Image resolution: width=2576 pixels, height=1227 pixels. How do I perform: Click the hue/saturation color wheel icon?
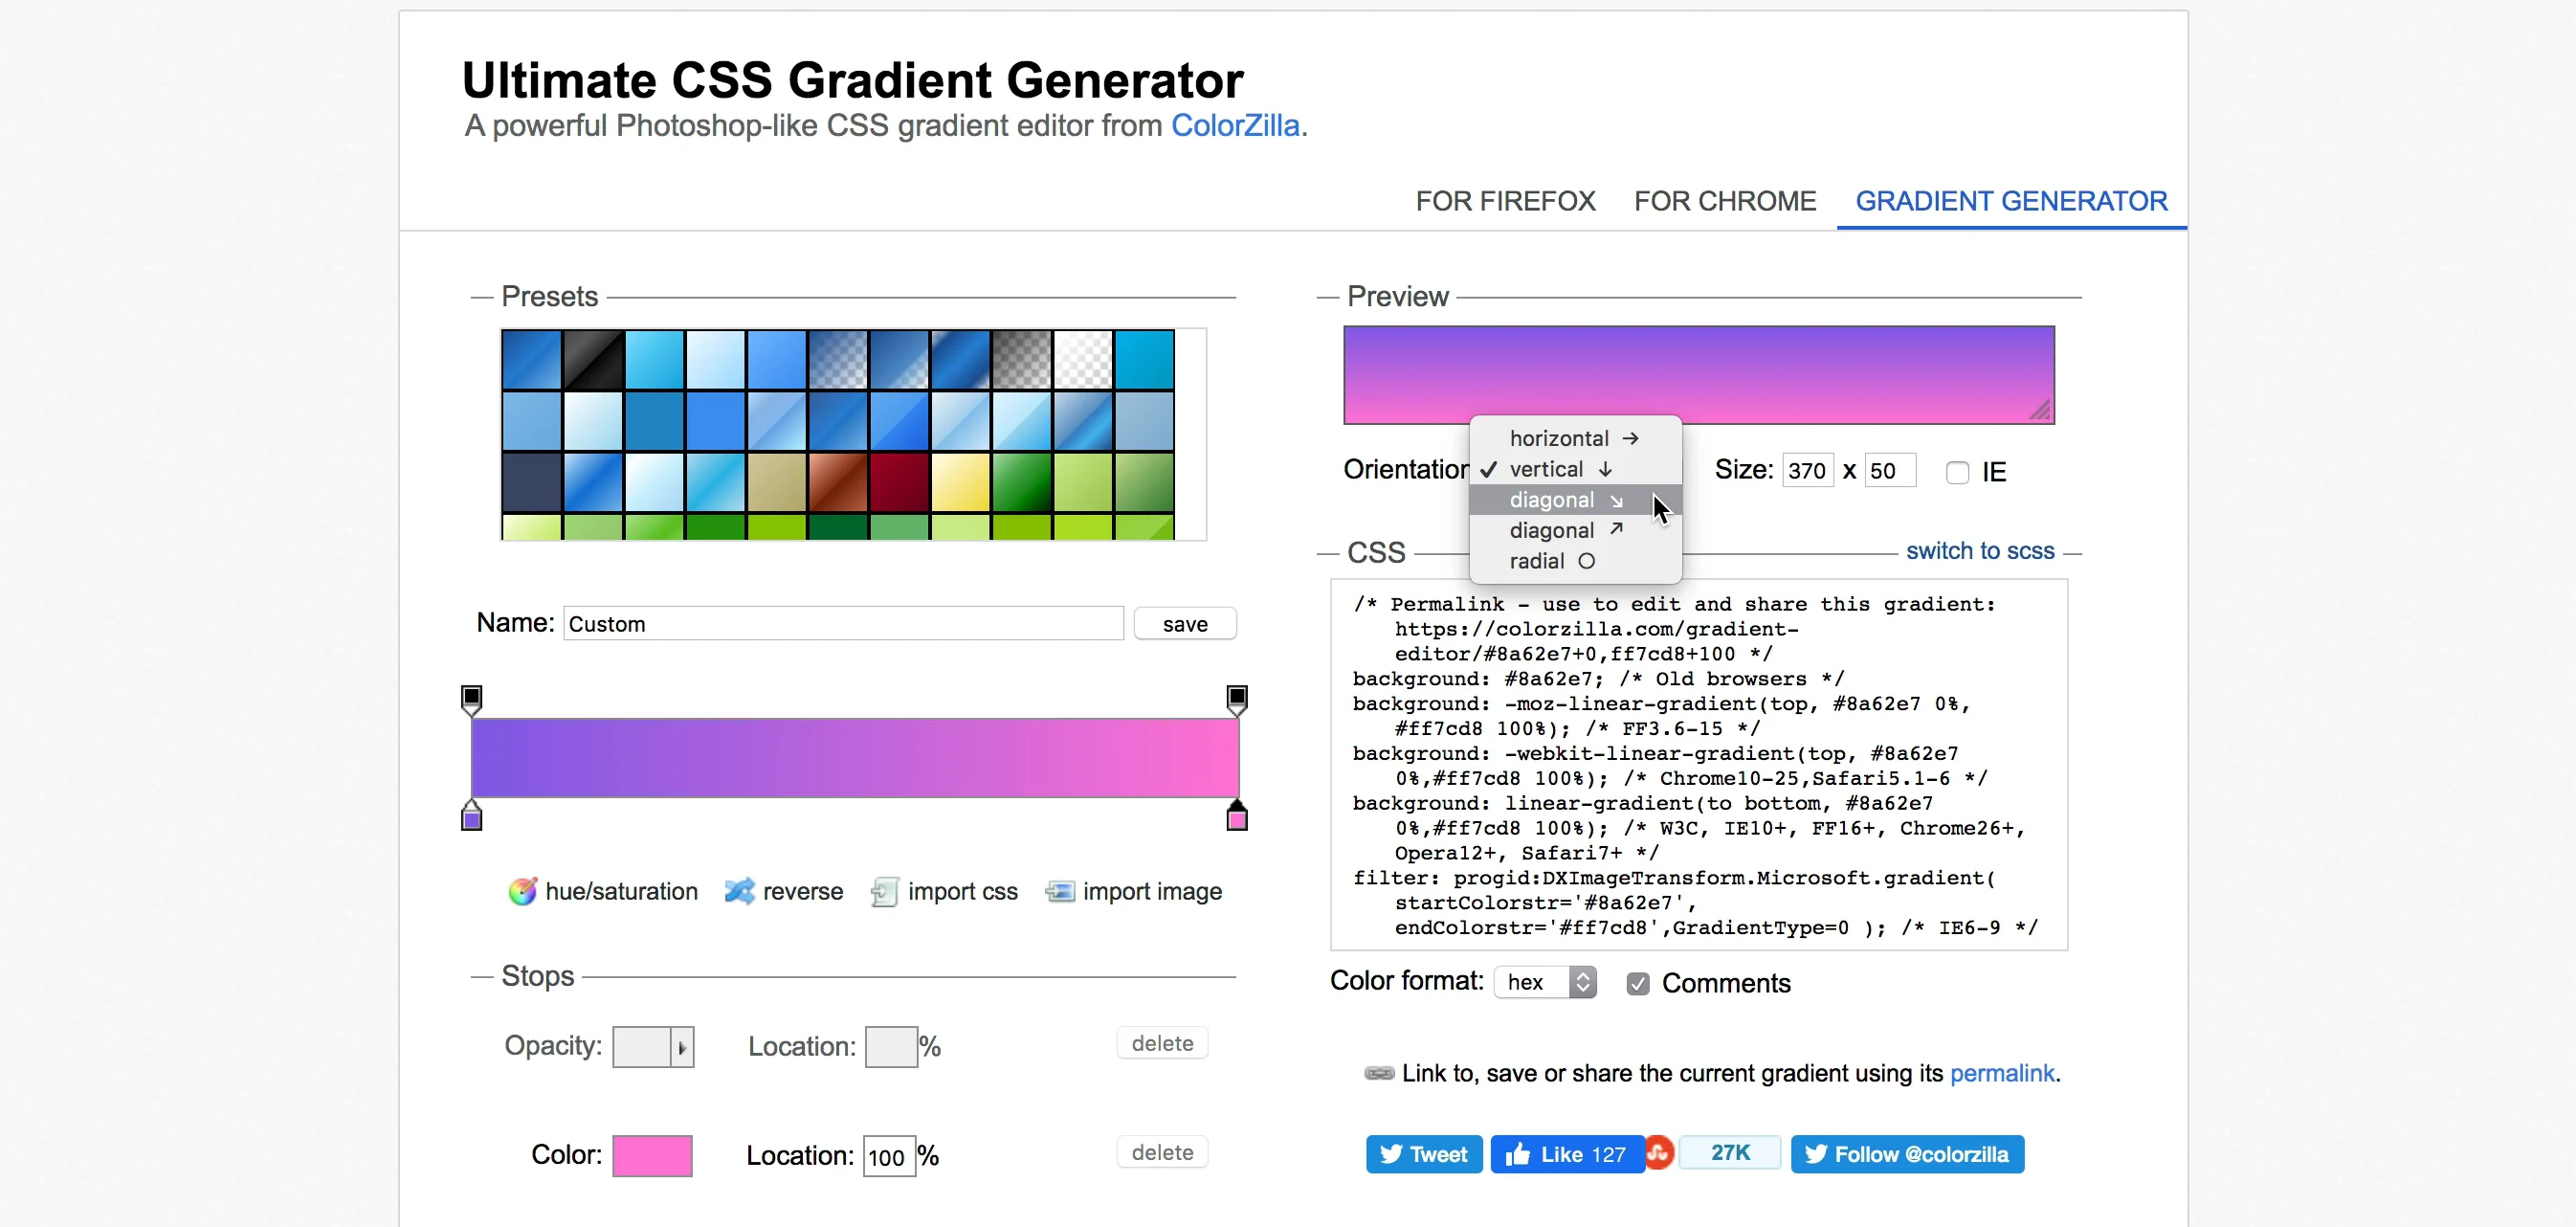click(522, 891)
